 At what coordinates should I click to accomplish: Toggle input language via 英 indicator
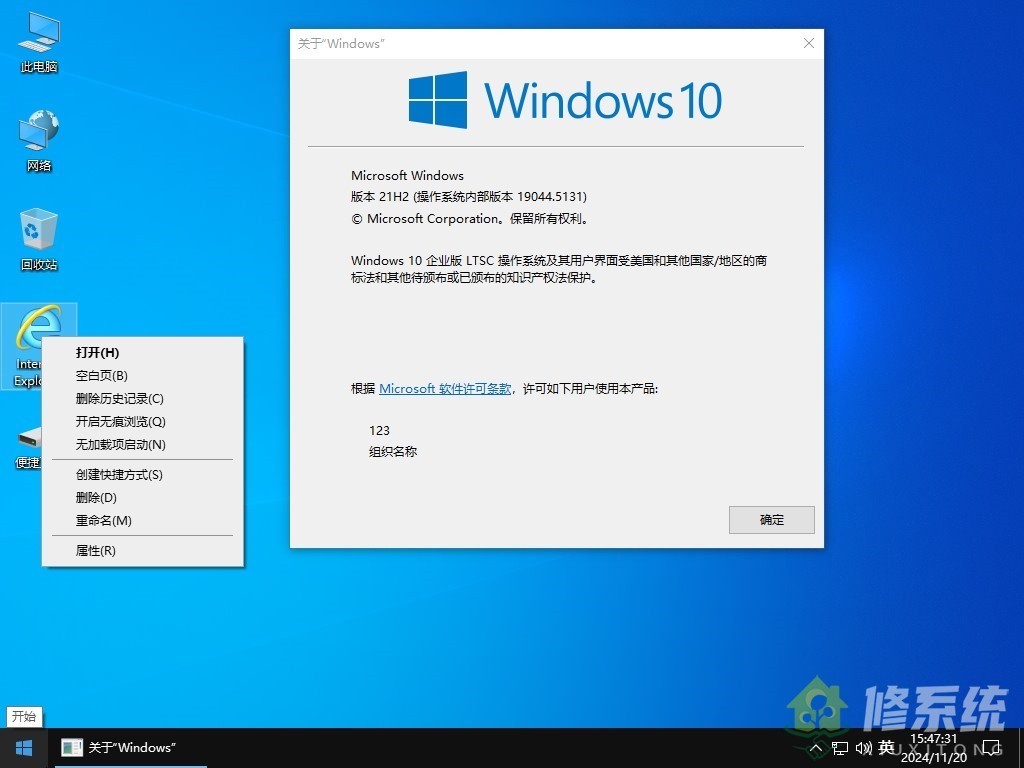tap(886, 747)
